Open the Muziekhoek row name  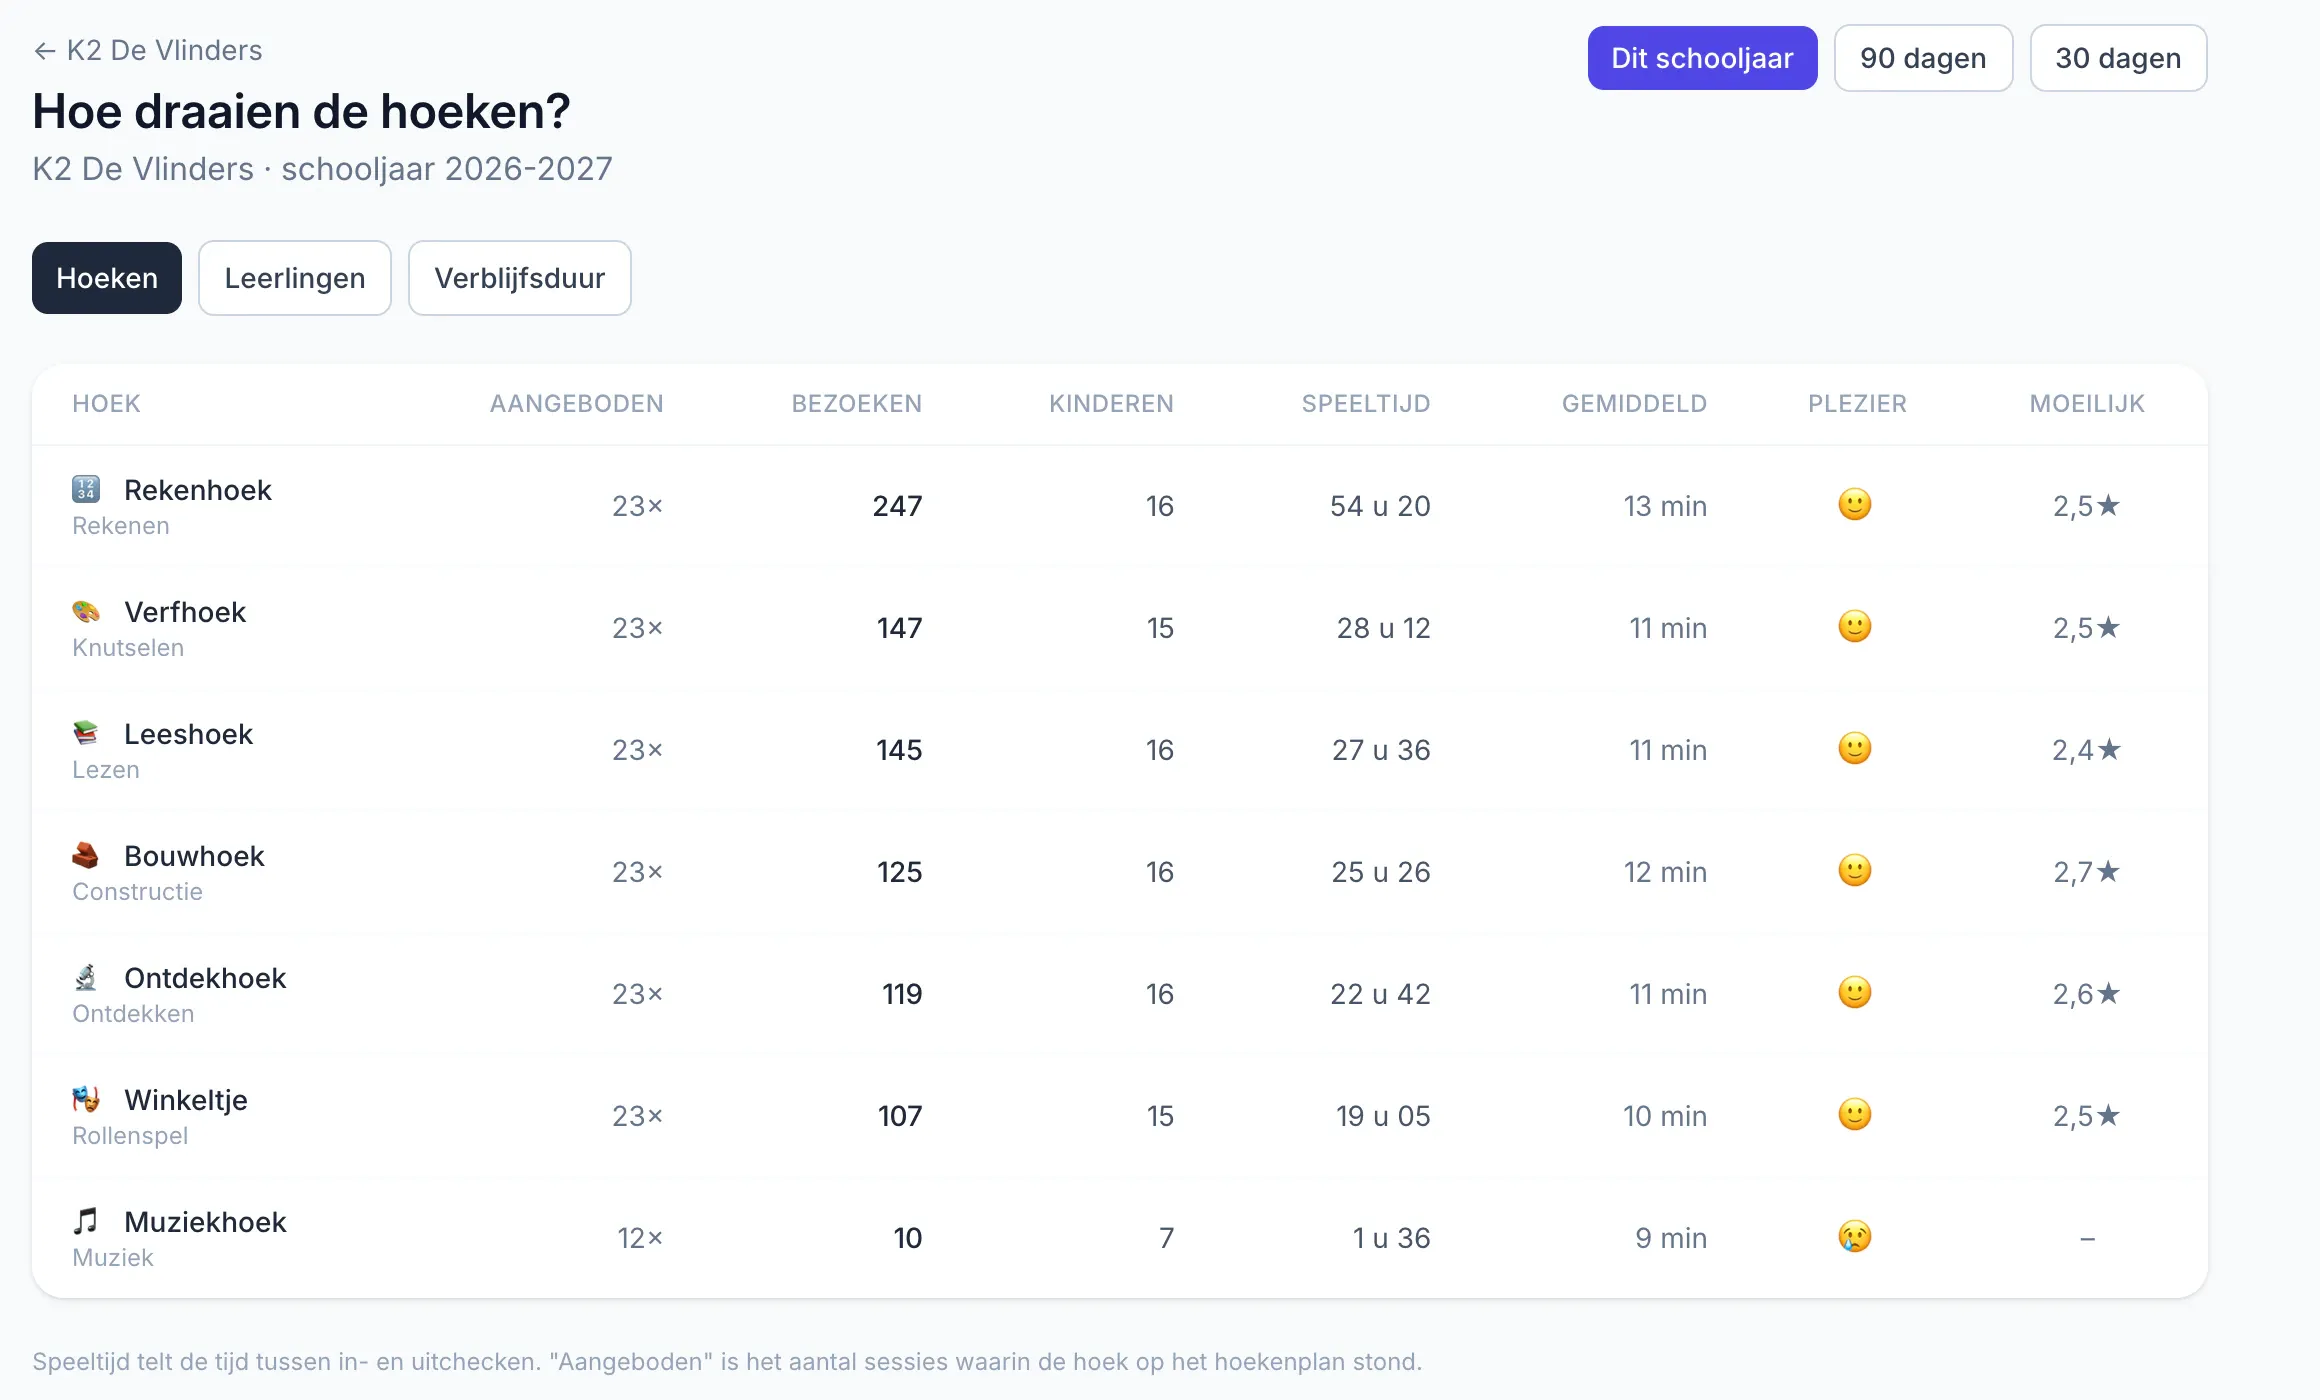click(x=205, y=1222)
